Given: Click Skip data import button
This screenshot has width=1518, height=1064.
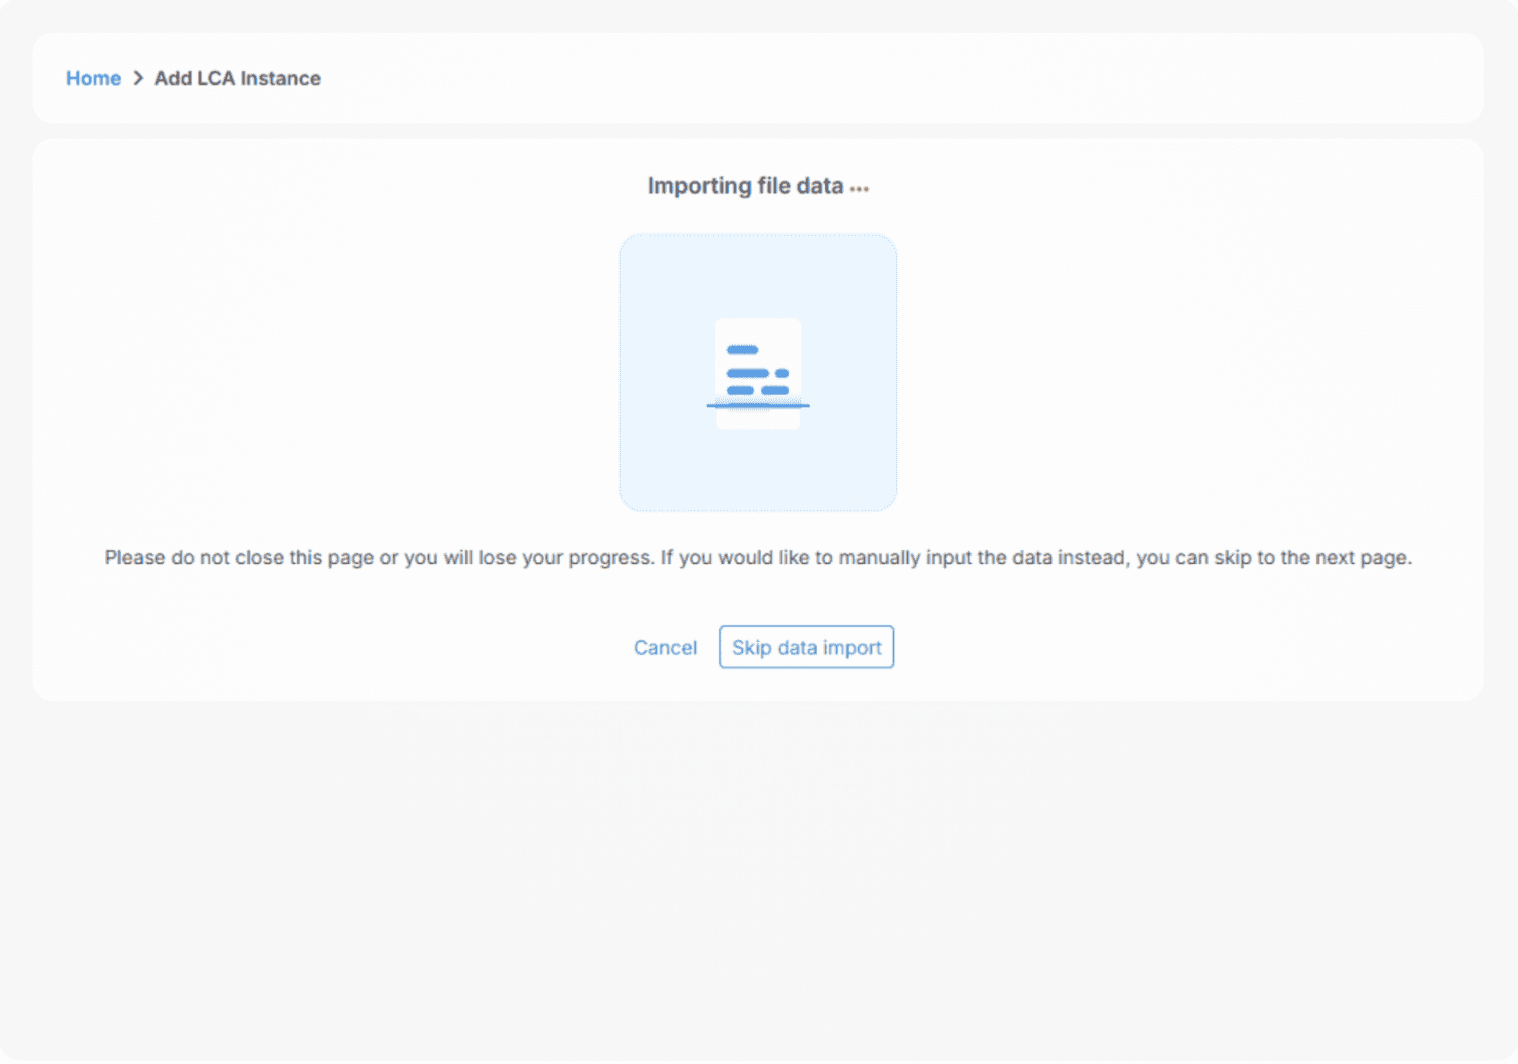Looking at the screenshot, I should [x=806, y=647].
